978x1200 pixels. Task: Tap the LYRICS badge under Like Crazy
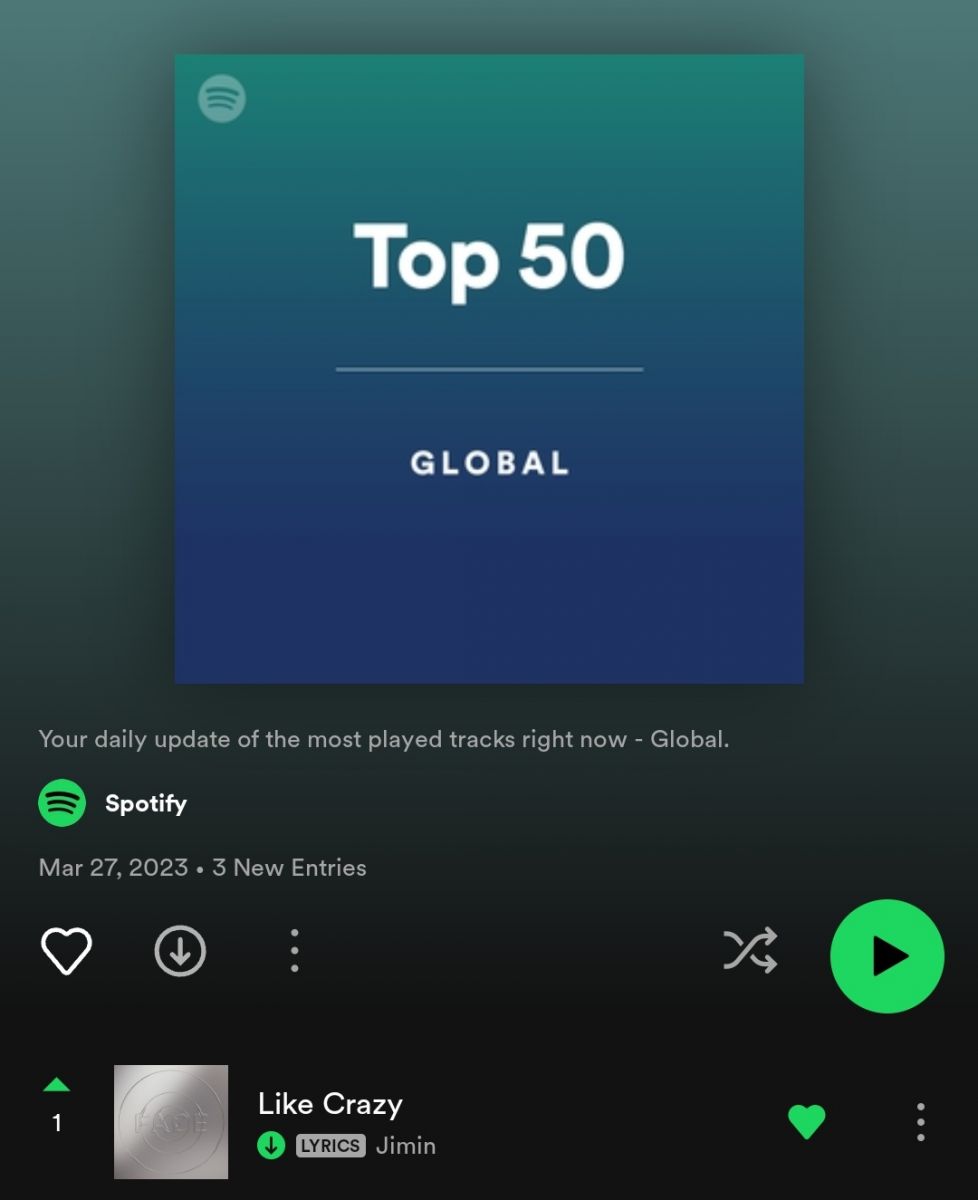click(x=331, y=1146)
